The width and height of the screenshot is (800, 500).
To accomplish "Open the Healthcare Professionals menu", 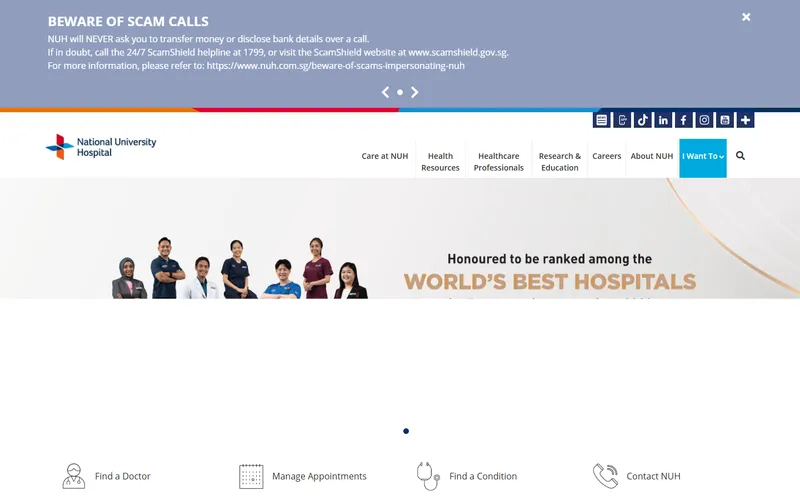I will point(498,162).
